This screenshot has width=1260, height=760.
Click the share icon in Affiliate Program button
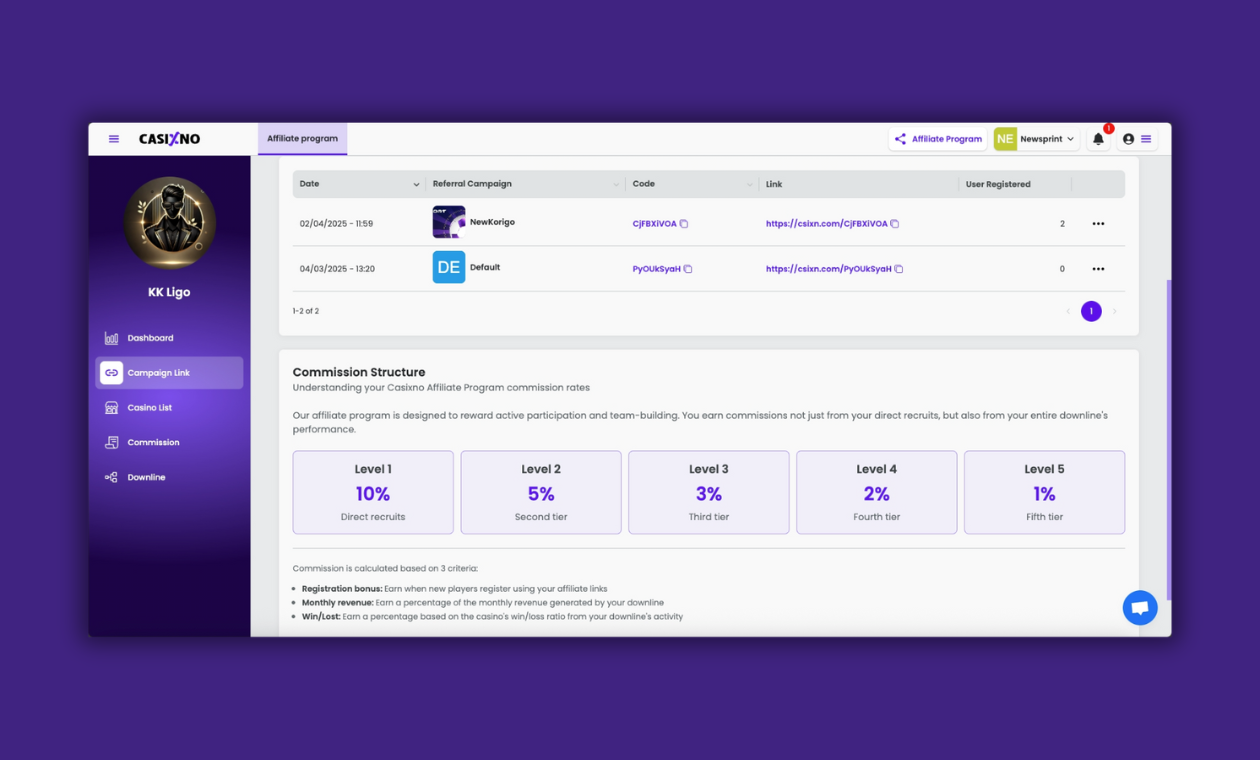coord(900,139)
